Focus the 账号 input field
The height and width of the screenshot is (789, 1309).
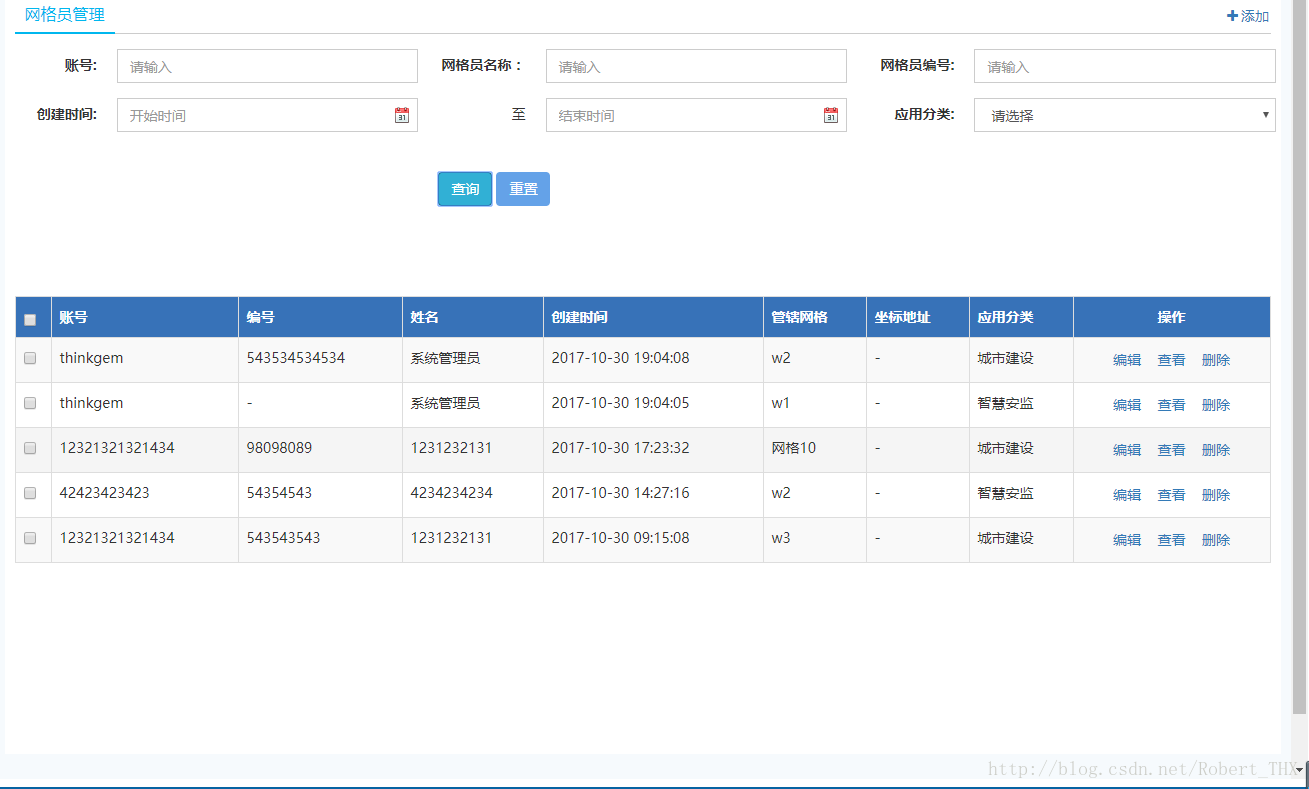(267, 66)
